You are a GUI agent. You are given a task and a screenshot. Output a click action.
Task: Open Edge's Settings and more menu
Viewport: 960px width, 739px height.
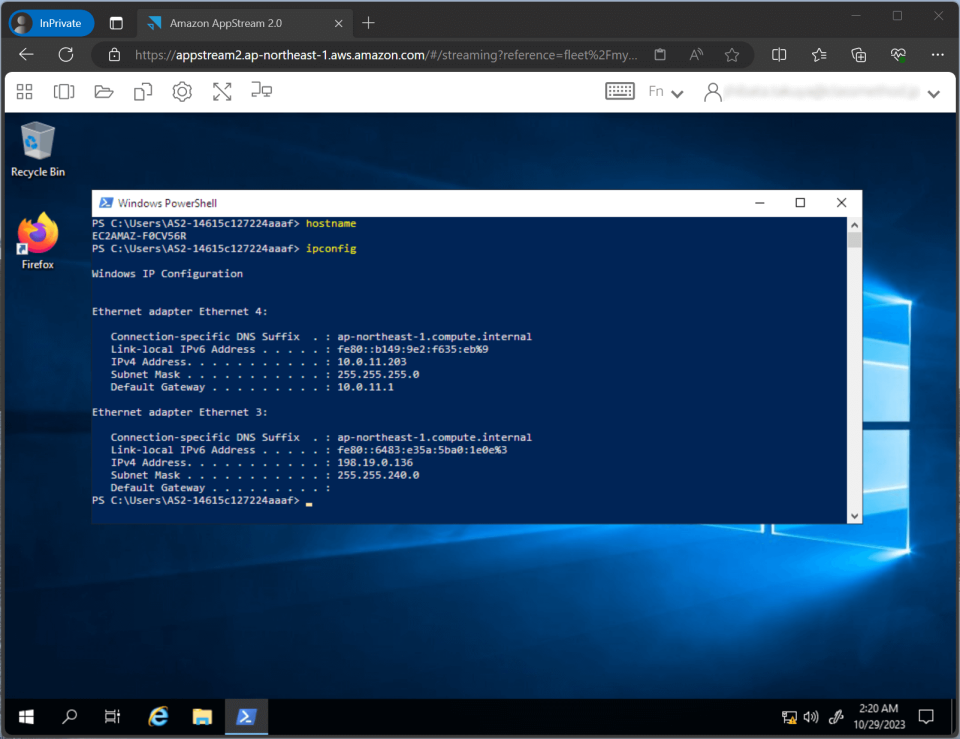point(937,55)
